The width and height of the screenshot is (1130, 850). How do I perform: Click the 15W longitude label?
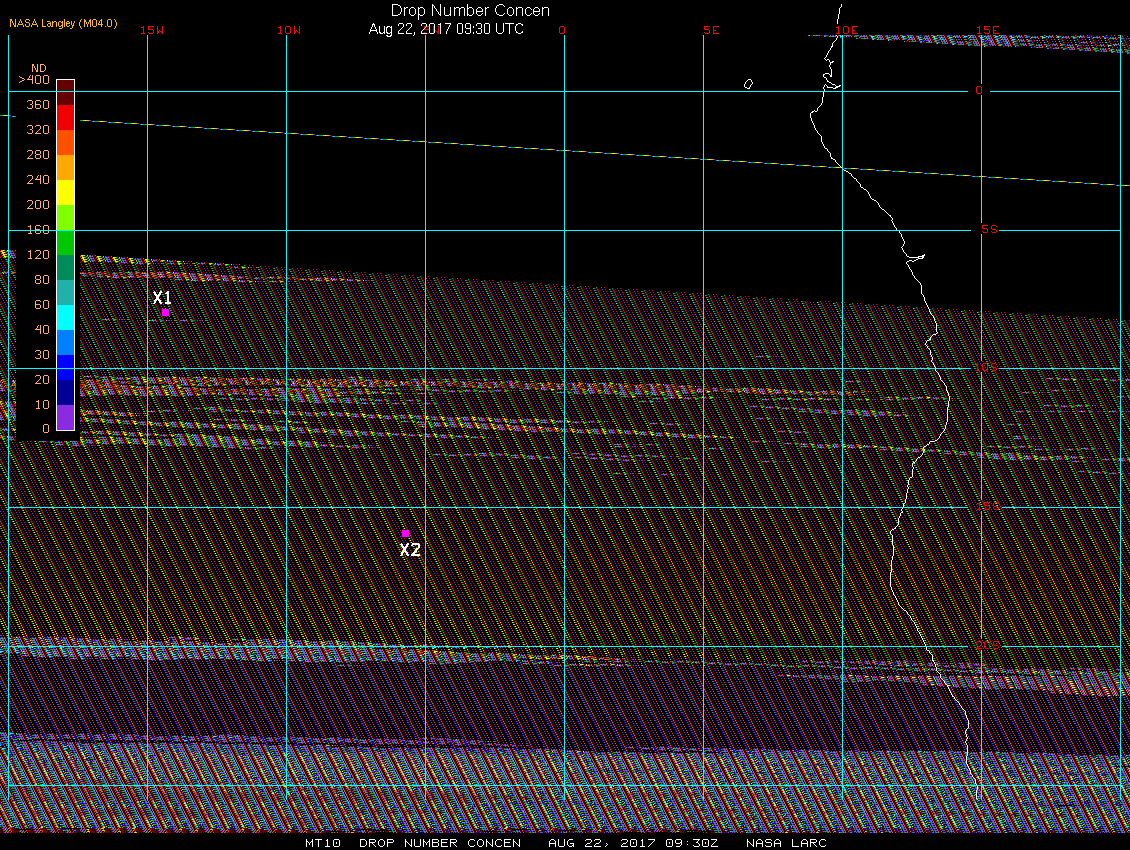point(152,30)
